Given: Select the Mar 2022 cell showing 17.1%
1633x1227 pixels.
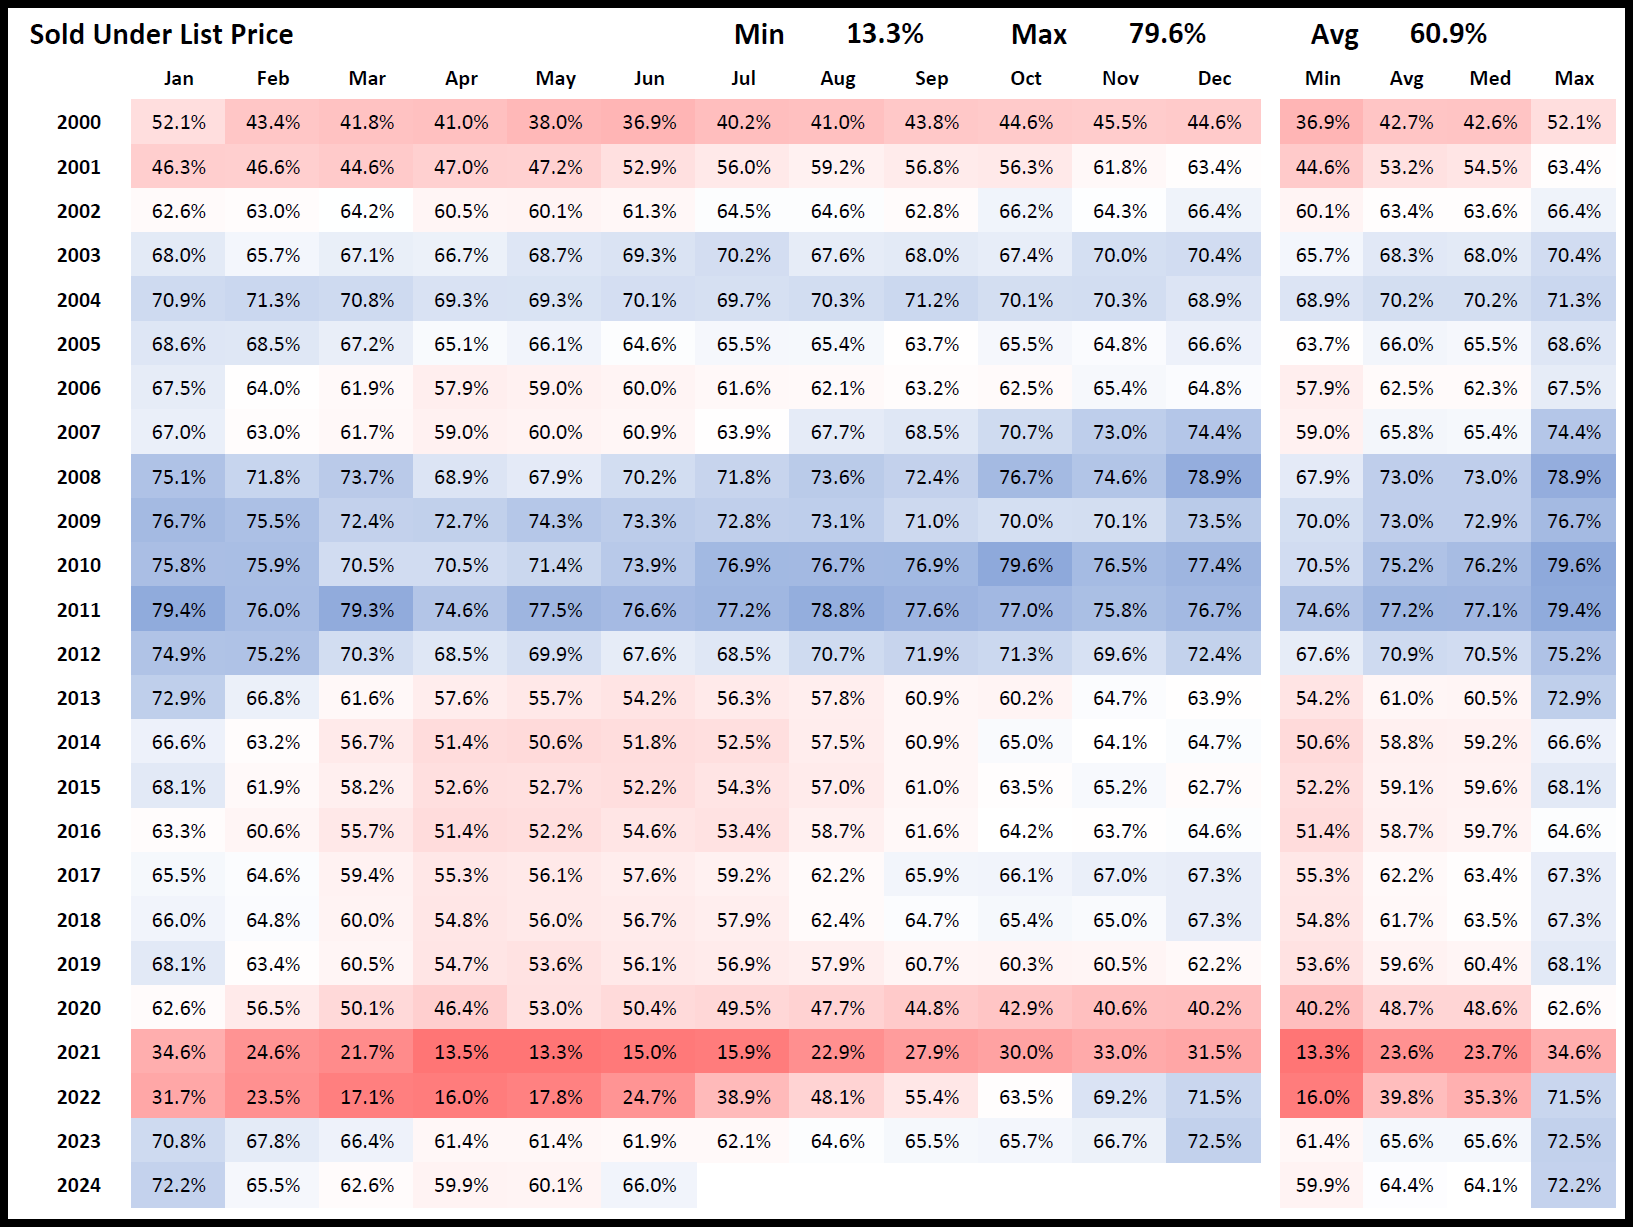Looking at the screenshot, I should (x=367, y=1097).
